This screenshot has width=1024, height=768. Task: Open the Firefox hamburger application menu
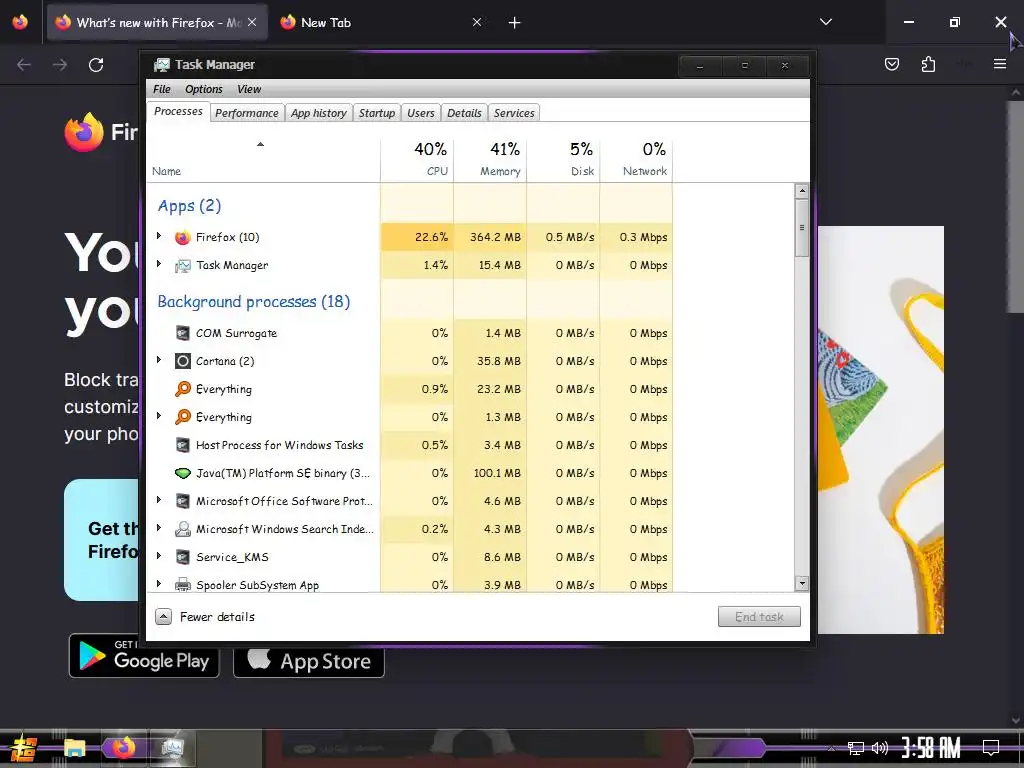tap(1000, 64)
